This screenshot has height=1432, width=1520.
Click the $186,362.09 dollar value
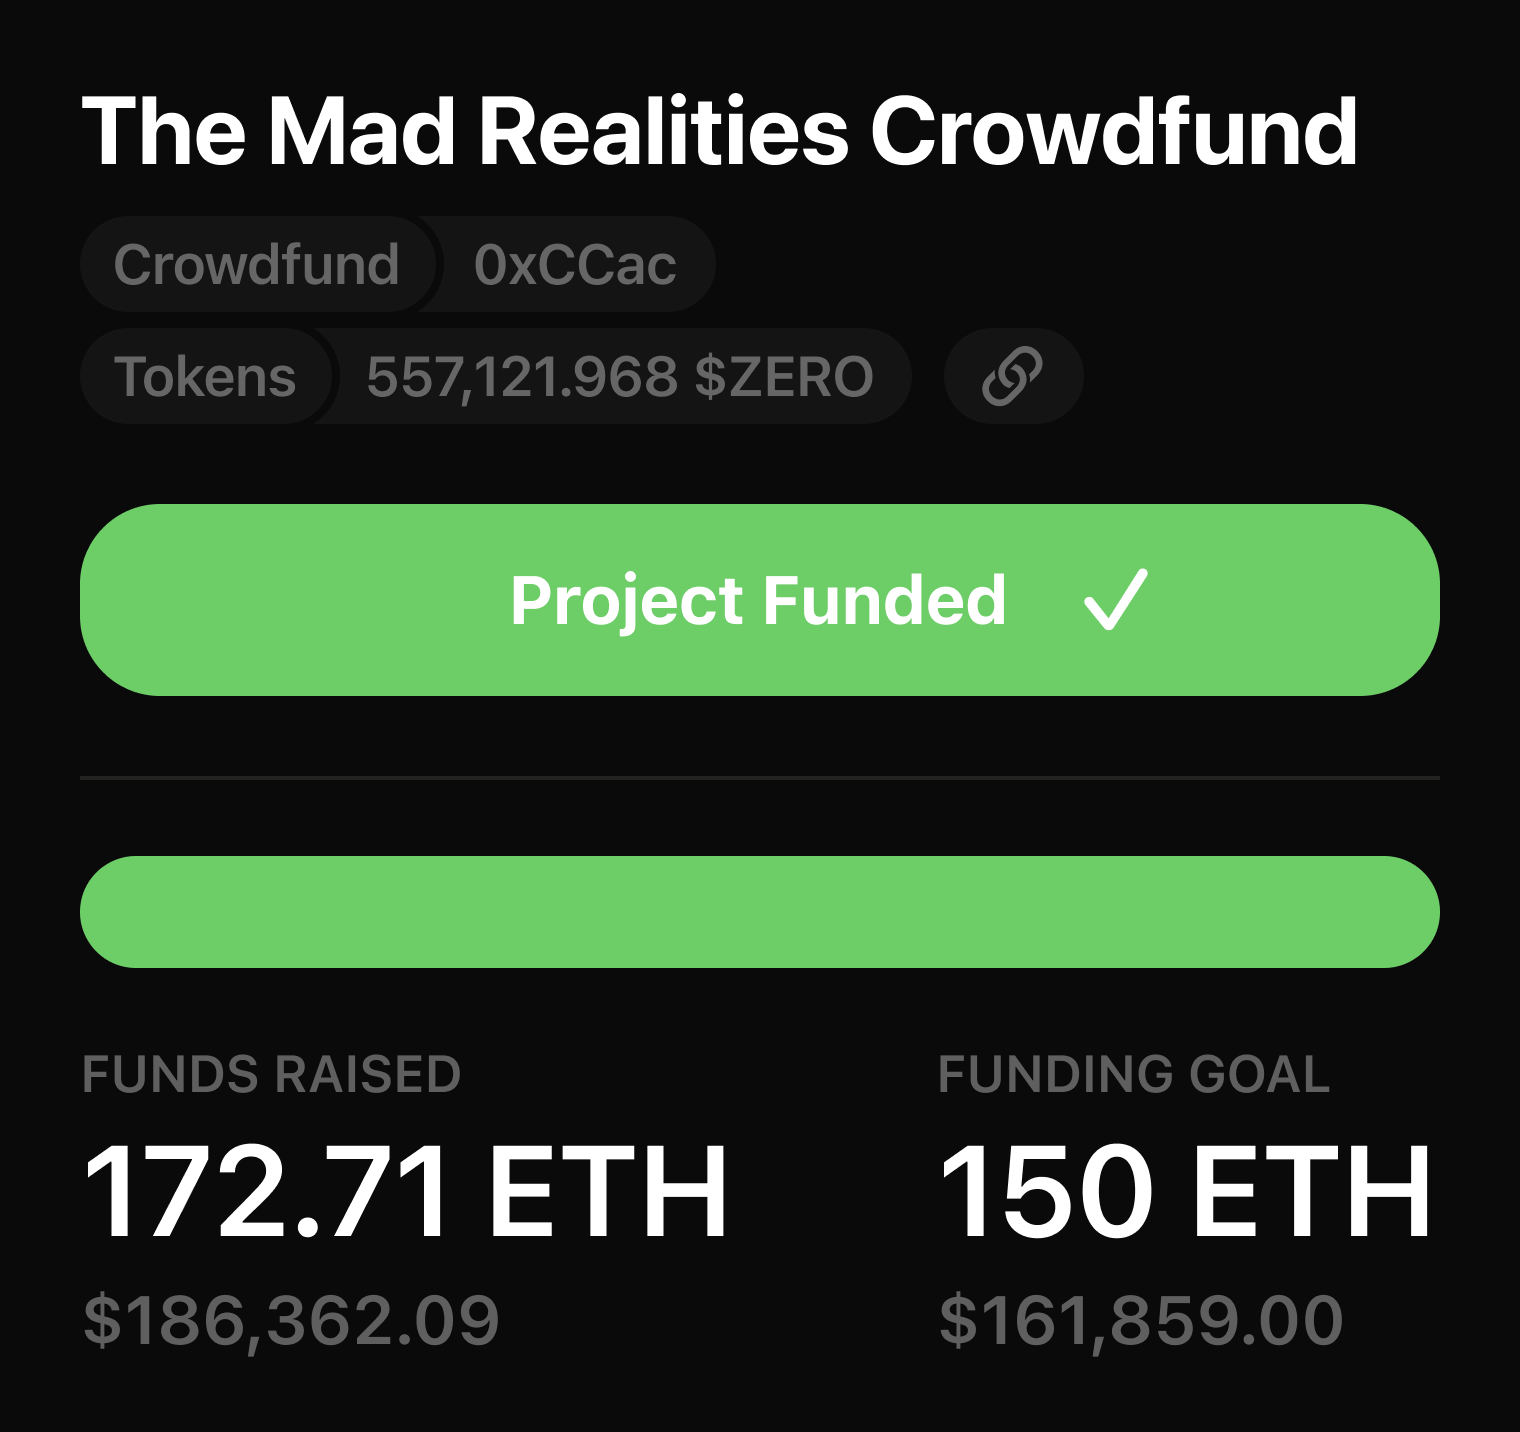click(x=291, y=1320)
